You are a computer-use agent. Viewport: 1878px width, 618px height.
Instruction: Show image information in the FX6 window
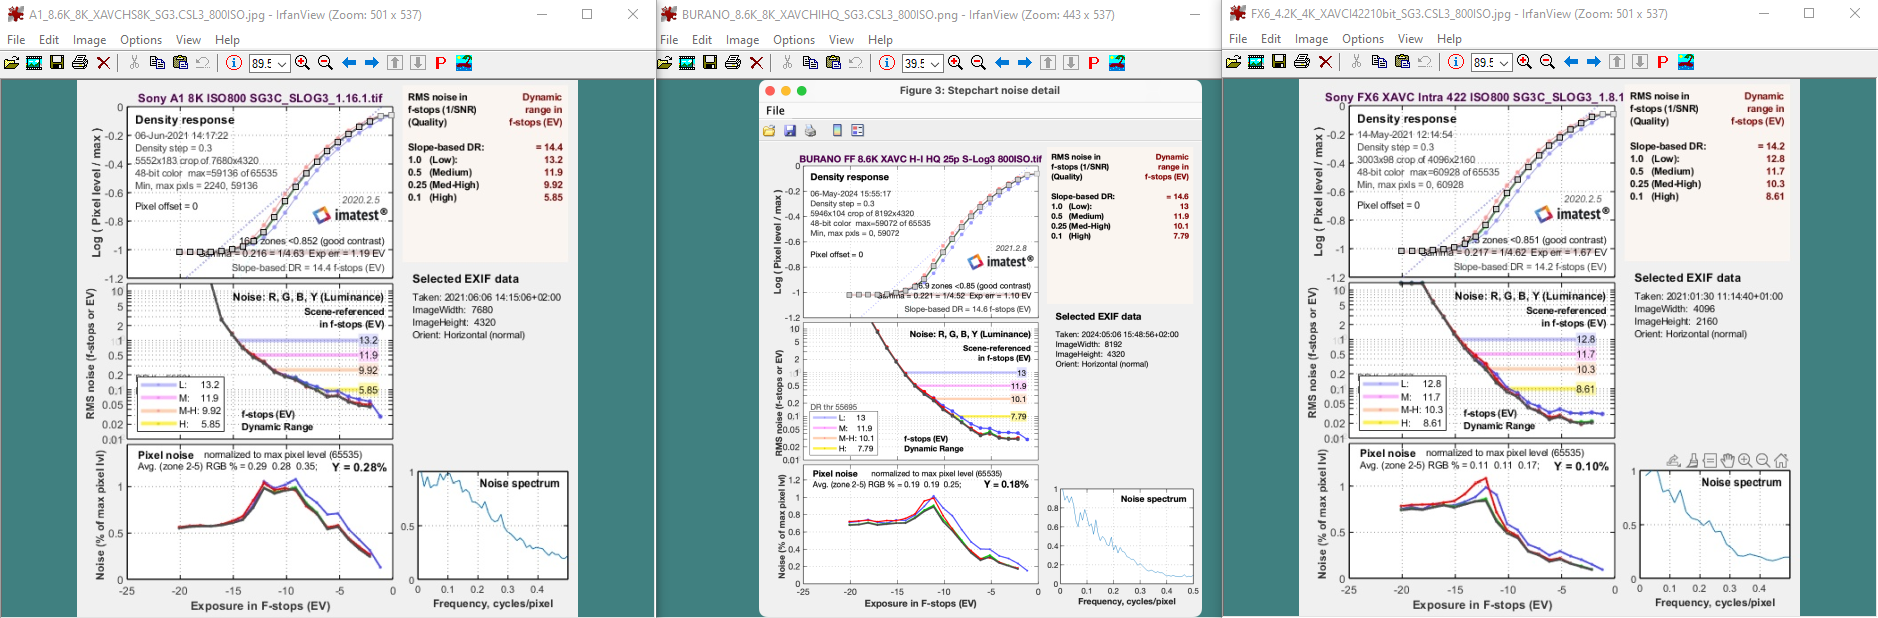[1455, 62]
